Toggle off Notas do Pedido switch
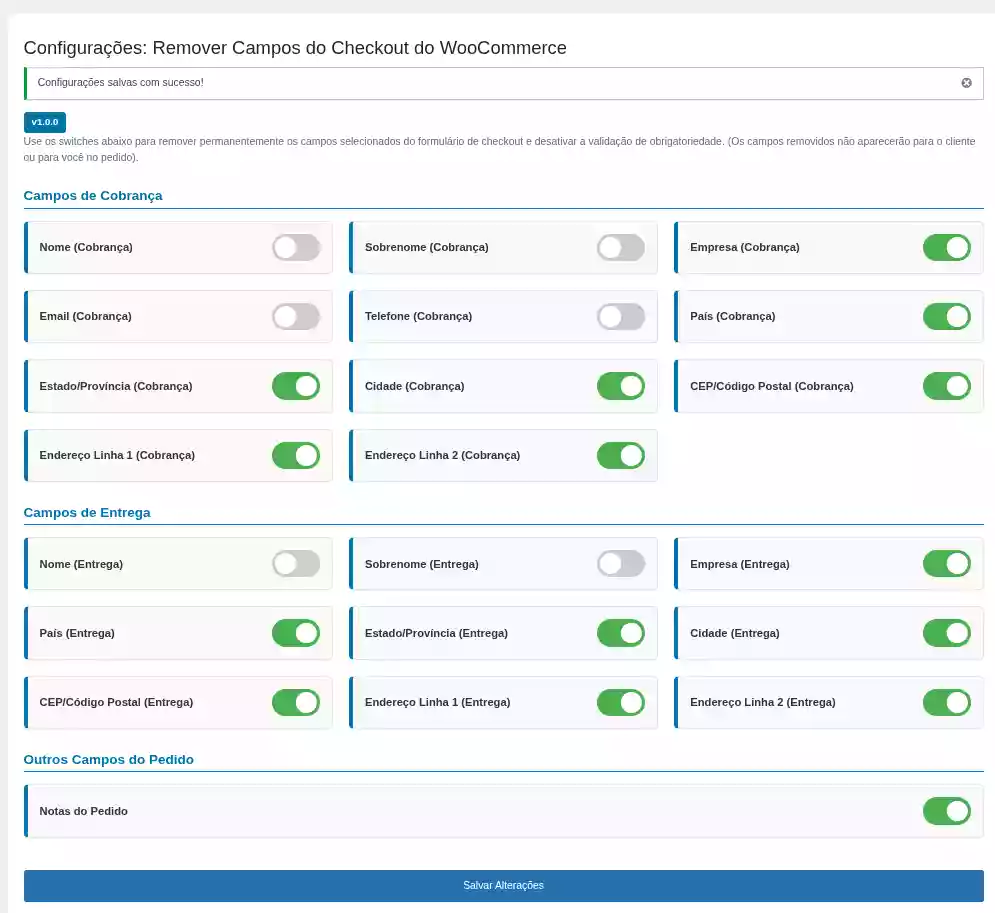Viewport: 995px width, 913px height. click(946, 811)
